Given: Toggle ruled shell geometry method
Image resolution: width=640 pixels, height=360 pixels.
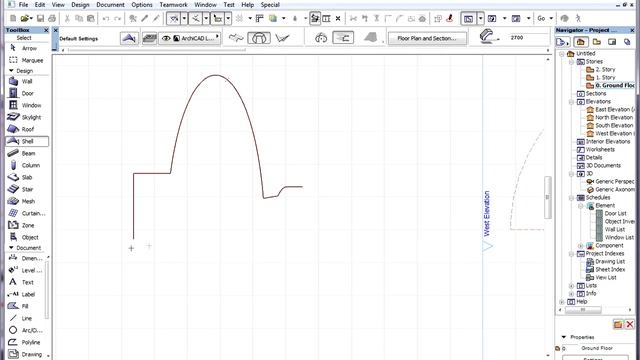Looking at the screenshot, I should click(282, 38).
